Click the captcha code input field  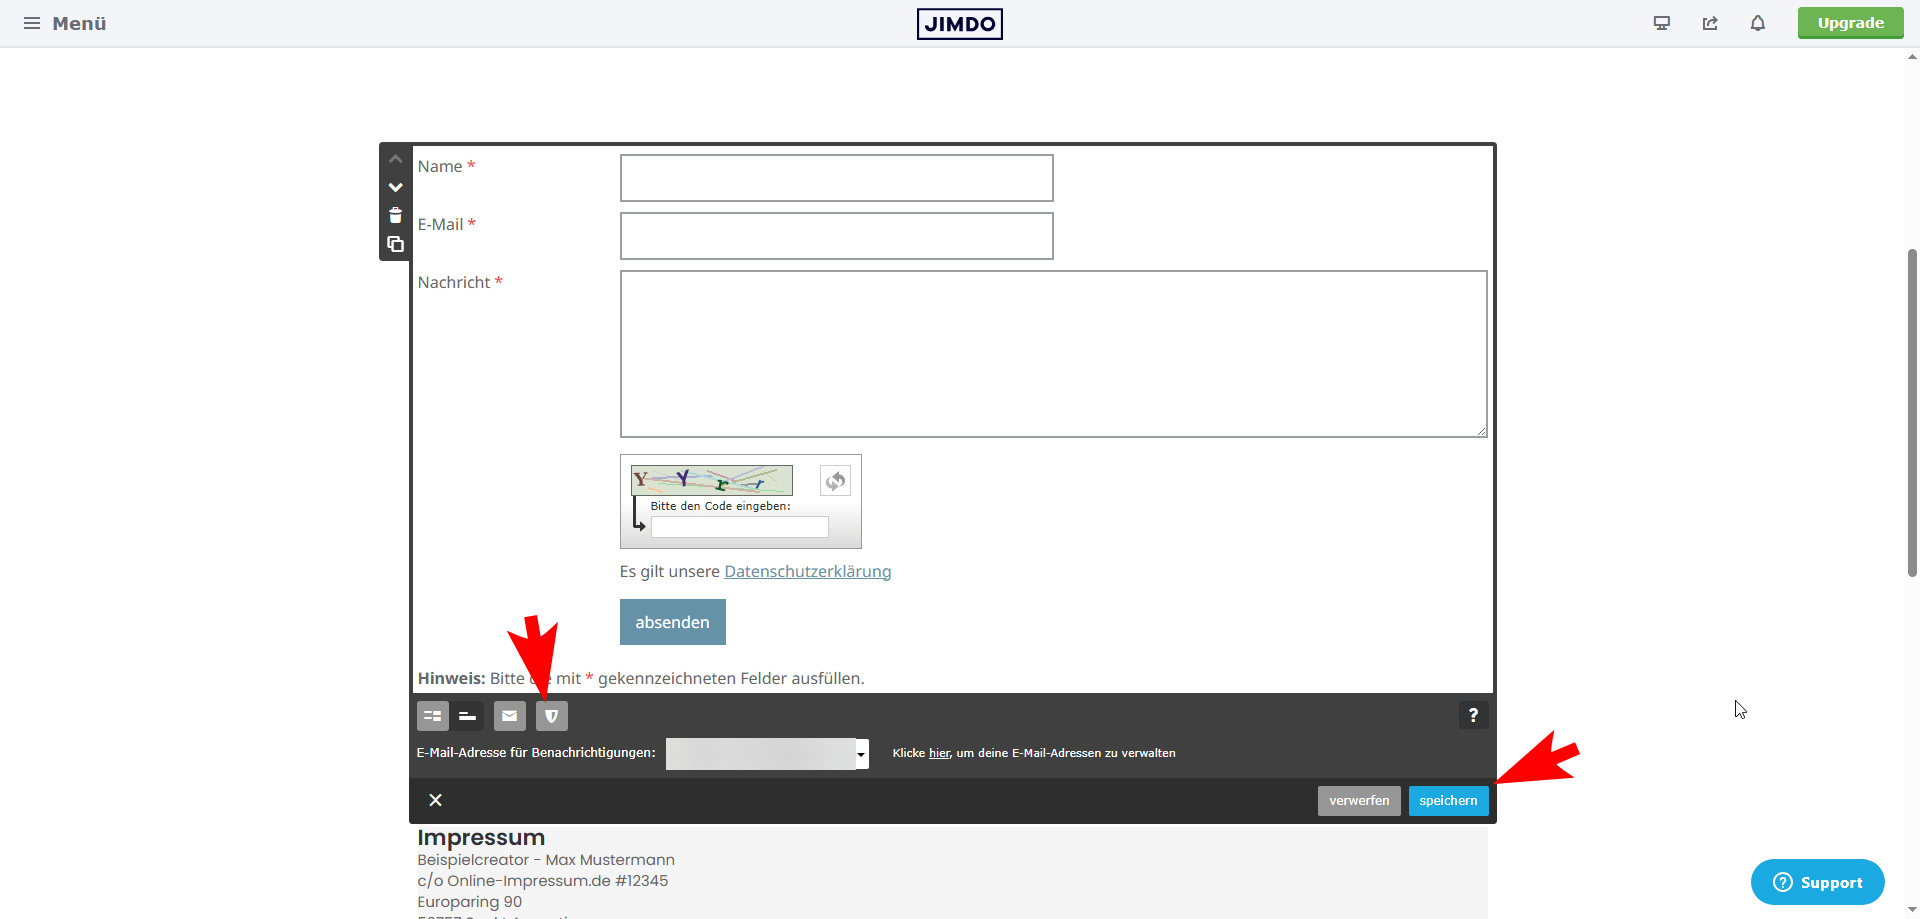click(x=740, y=527)
